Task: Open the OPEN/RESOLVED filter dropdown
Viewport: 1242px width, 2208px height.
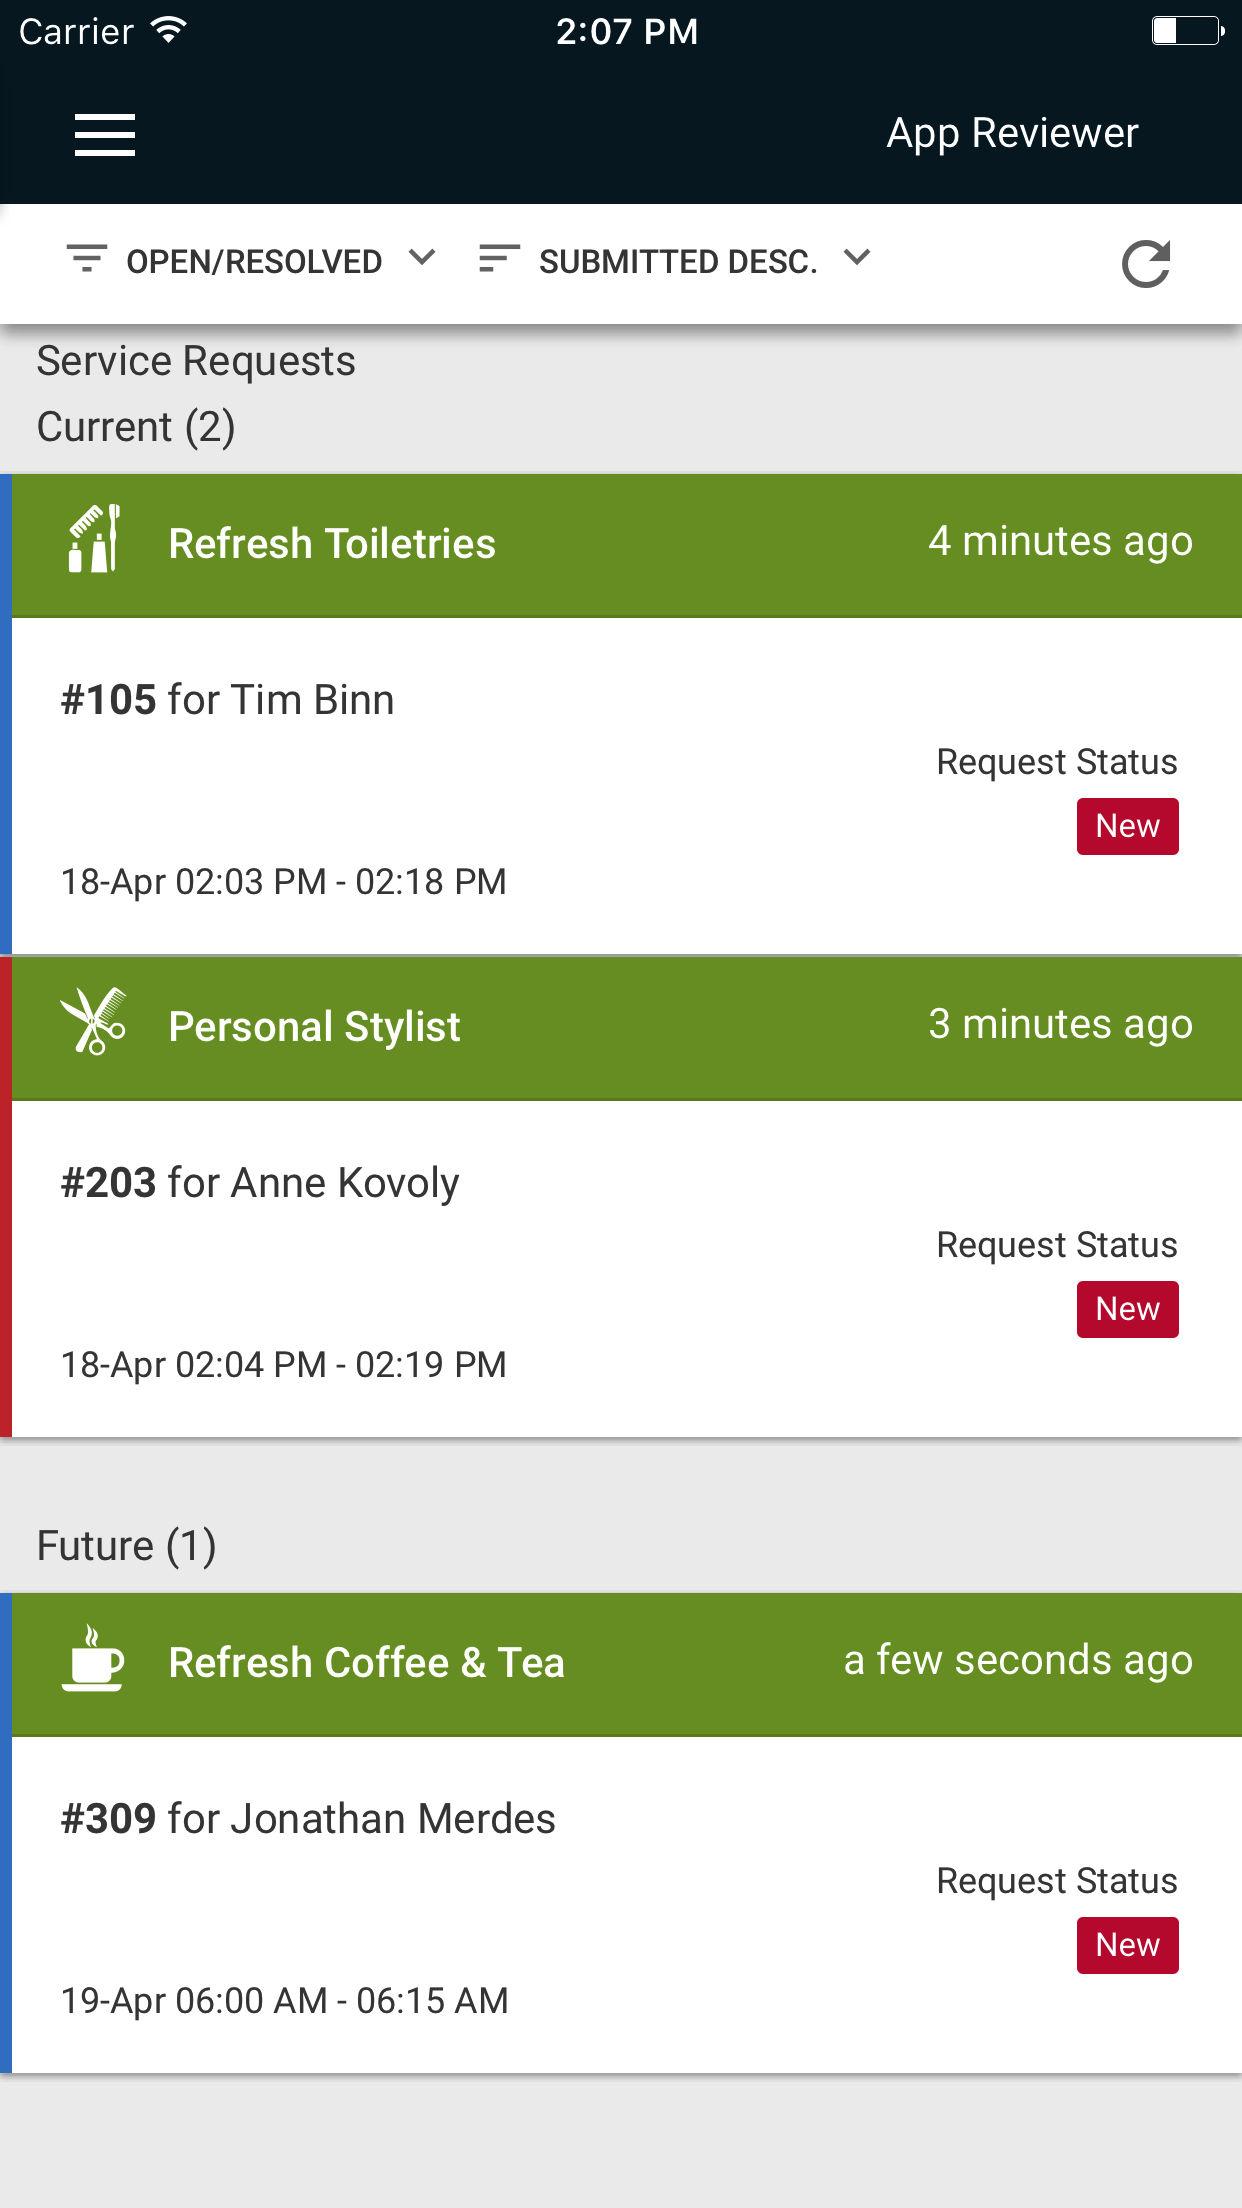Action: pyautogui.click(x=254, y=262)
